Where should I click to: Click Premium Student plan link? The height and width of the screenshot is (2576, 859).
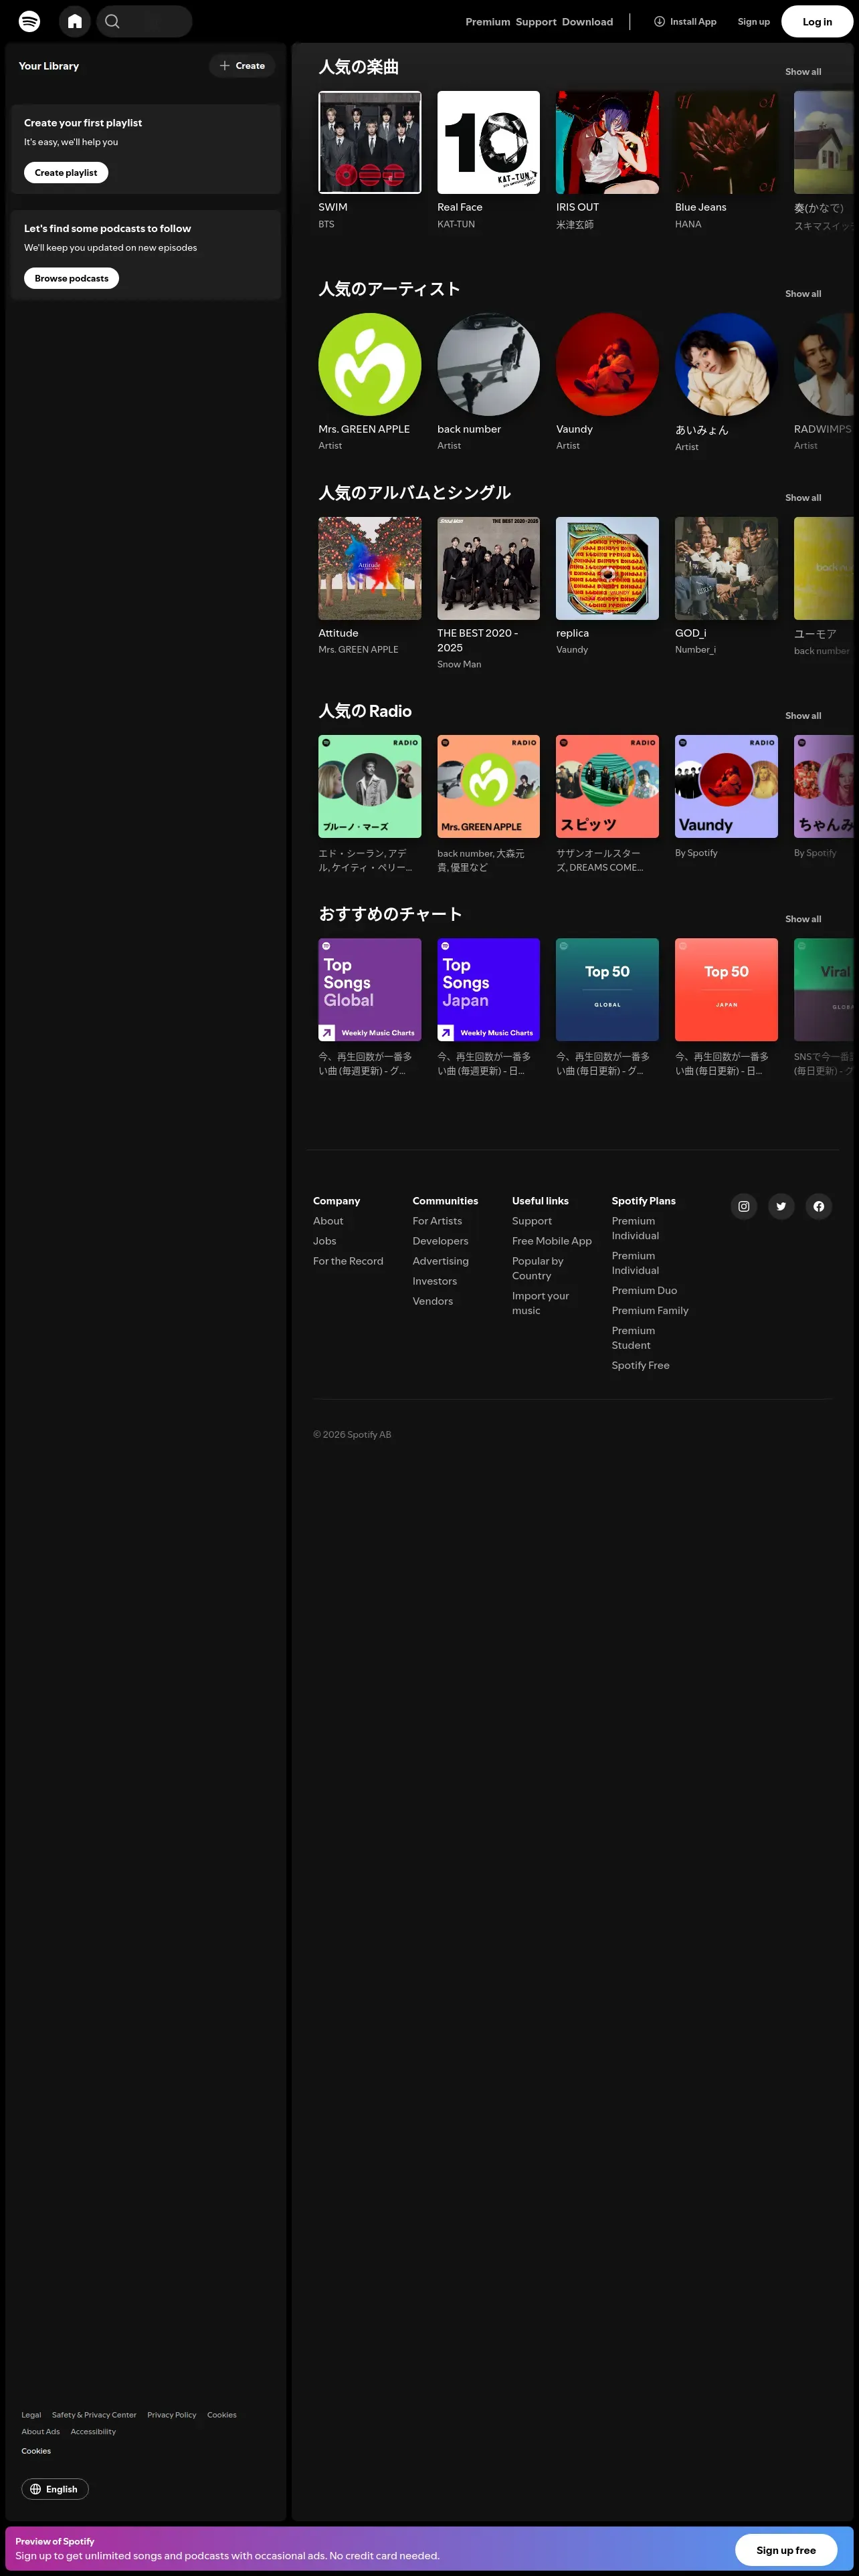click(x=634, y=1338)
